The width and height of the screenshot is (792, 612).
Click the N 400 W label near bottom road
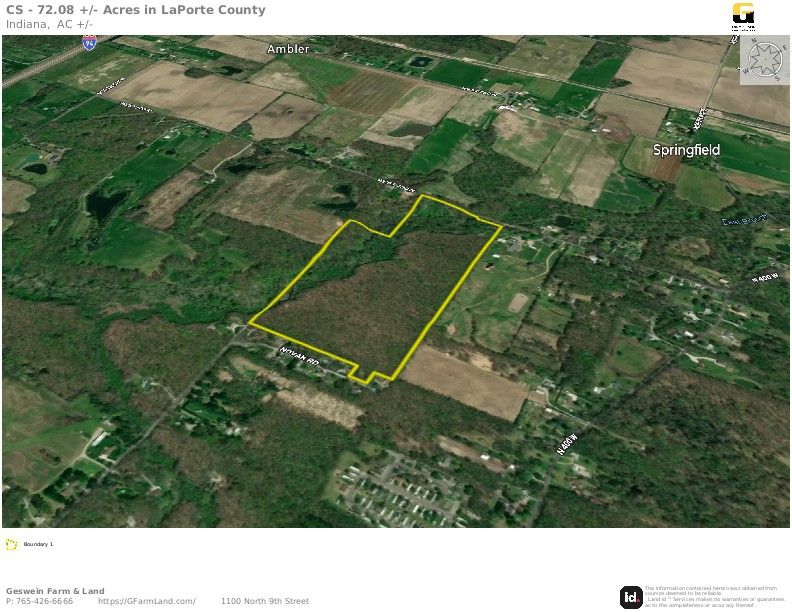click(567, 444)
